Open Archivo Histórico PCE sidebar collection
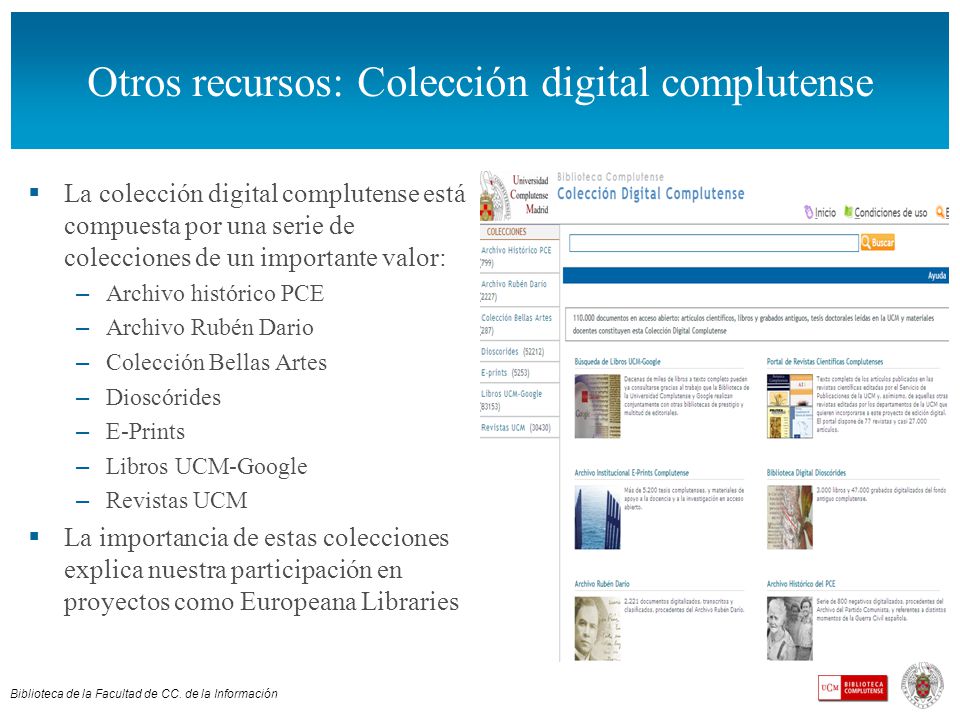The height and width of the screenshot is (720, 960). click(x=516, y=257)
